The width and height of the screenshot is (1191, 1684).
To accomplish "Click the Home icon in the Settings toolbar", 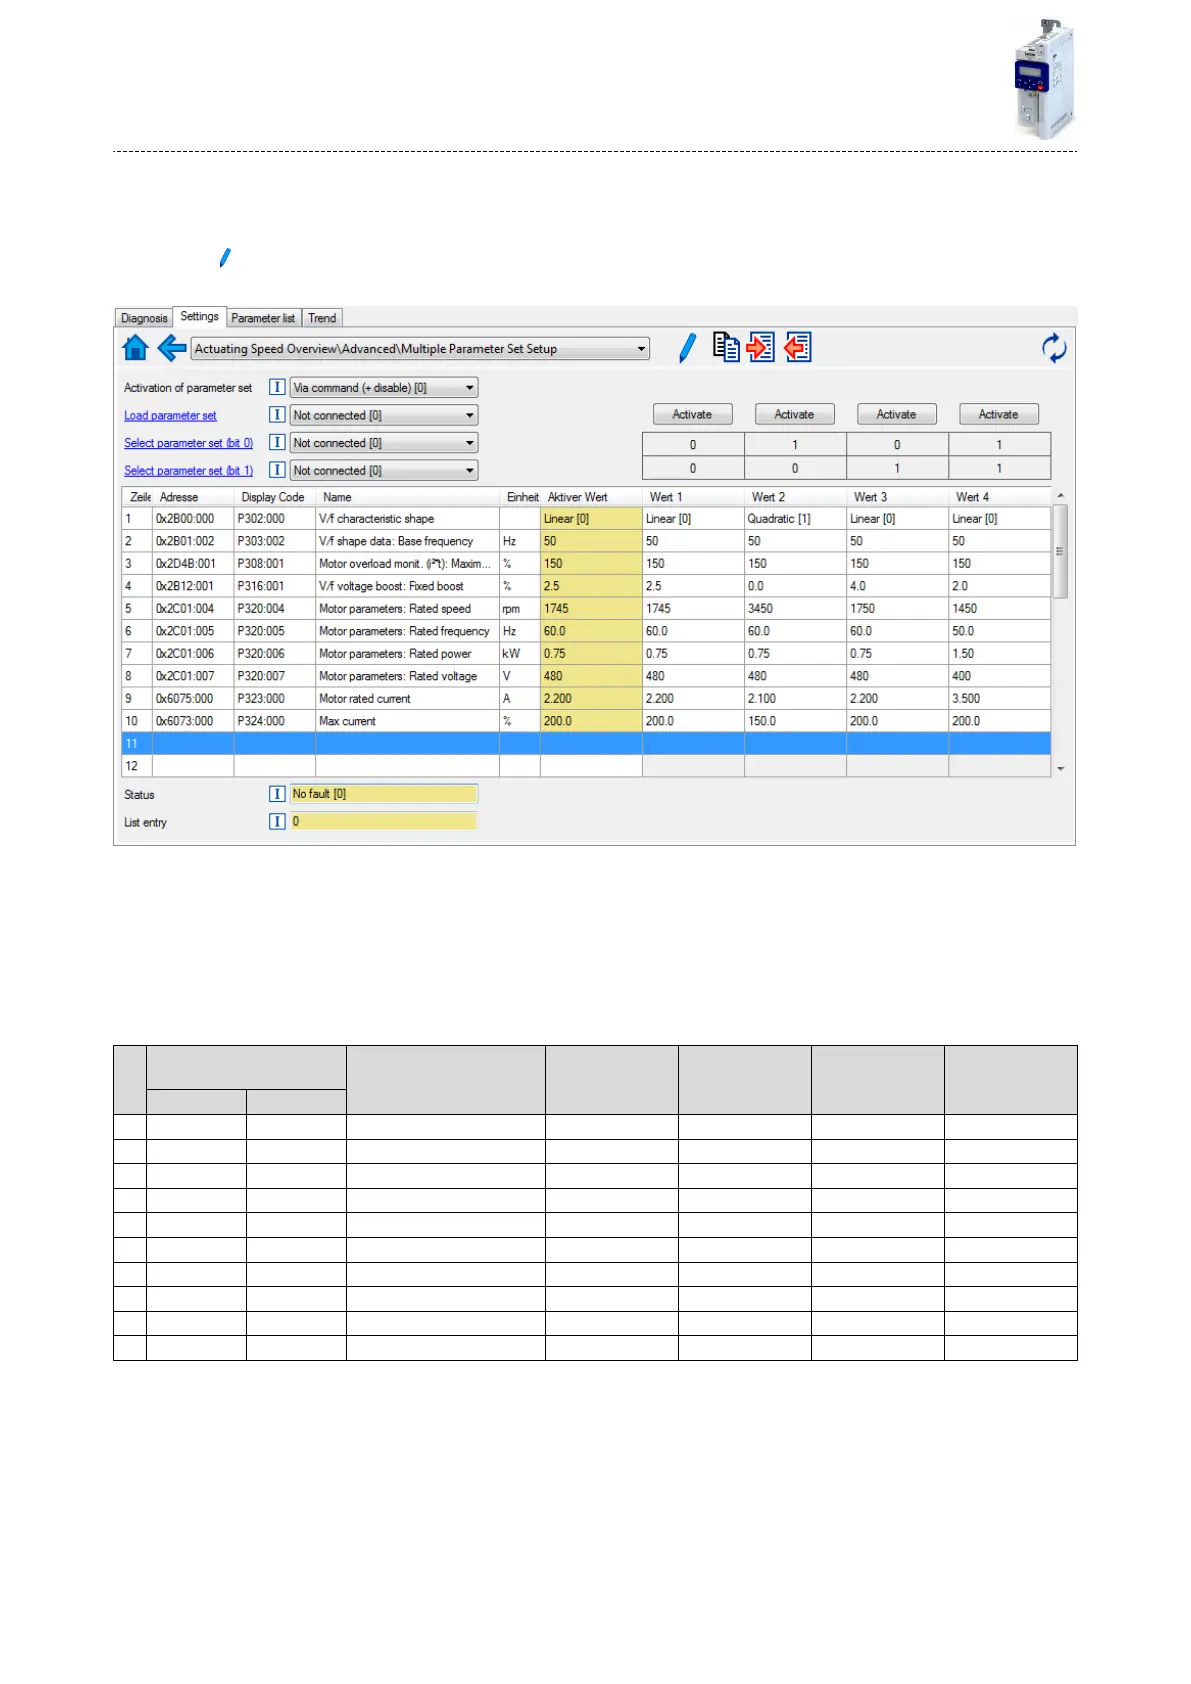I will coord(135,348).
